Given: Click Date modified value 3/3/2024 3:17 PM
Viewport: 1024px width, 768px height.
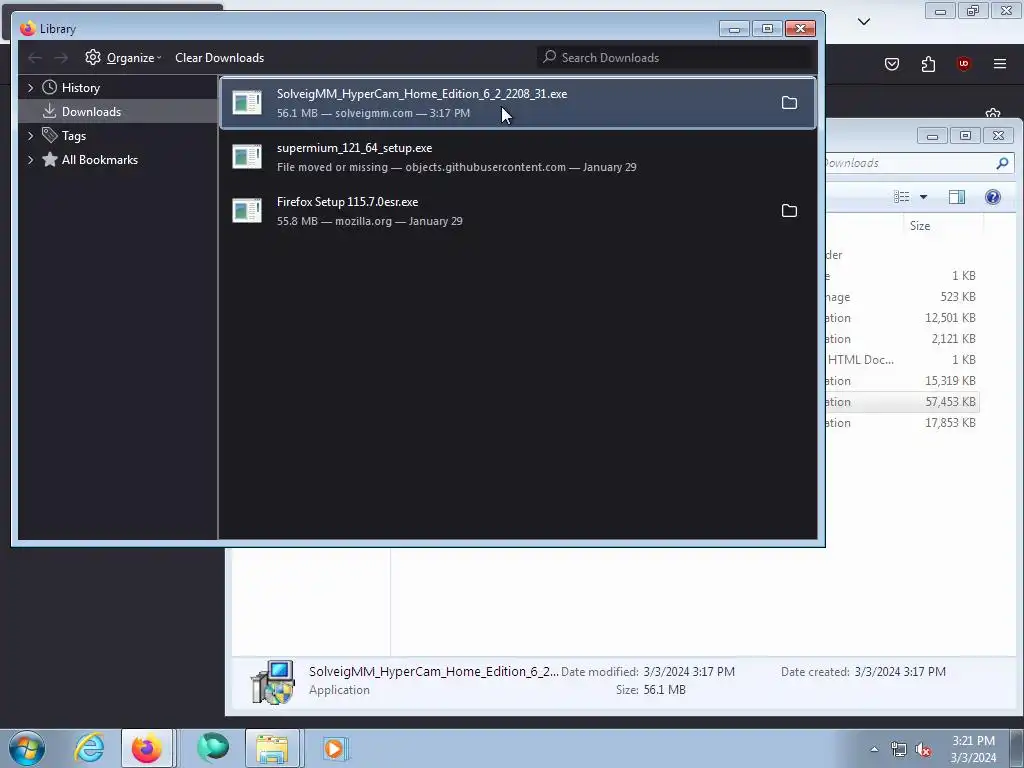Looking at the screenshot, I should pyautogui.click(x=689, y=671).
